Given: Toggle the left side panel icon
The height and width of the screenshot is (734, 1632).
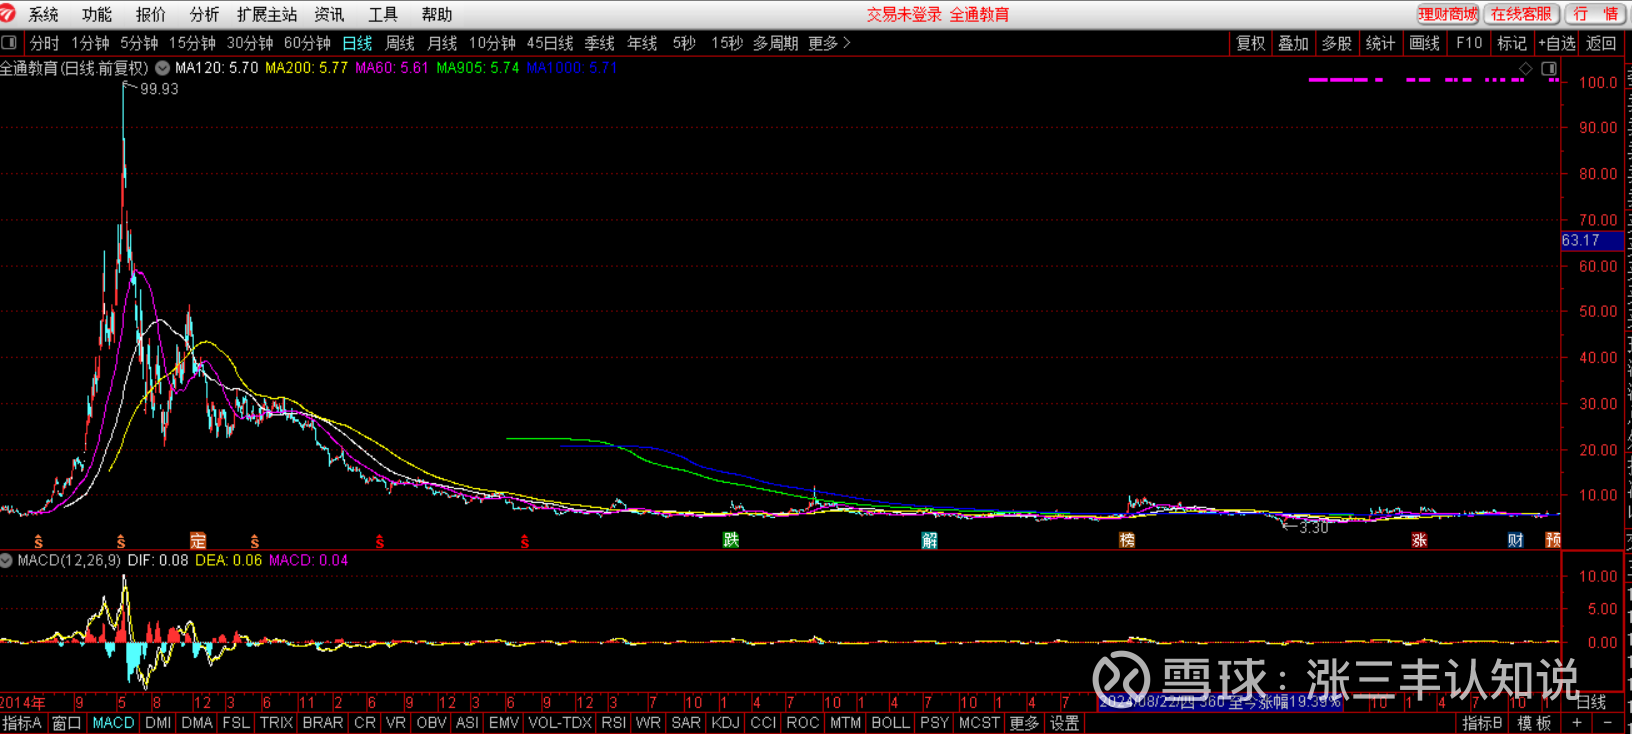Looking at the screenshot, I should (9, 43).
